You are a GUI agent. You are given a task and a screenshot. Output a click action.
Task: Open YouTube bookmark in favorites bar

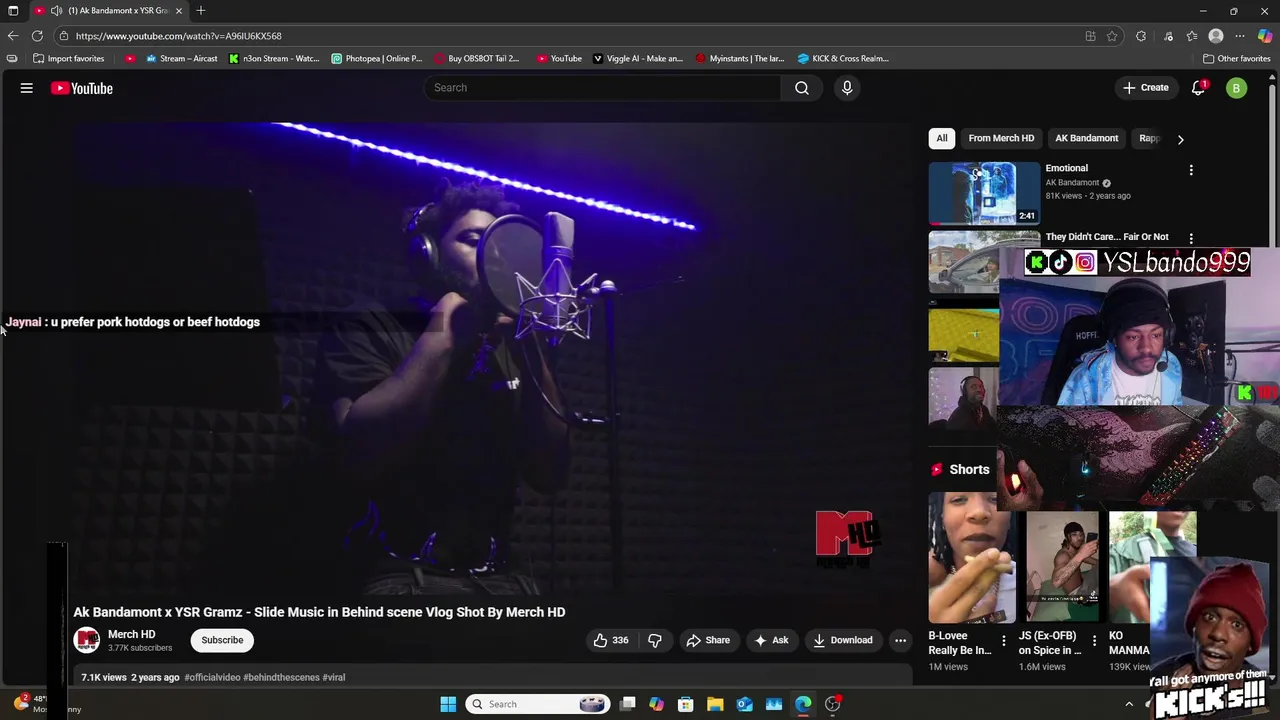pyautogui.click(x=559, y=58)
